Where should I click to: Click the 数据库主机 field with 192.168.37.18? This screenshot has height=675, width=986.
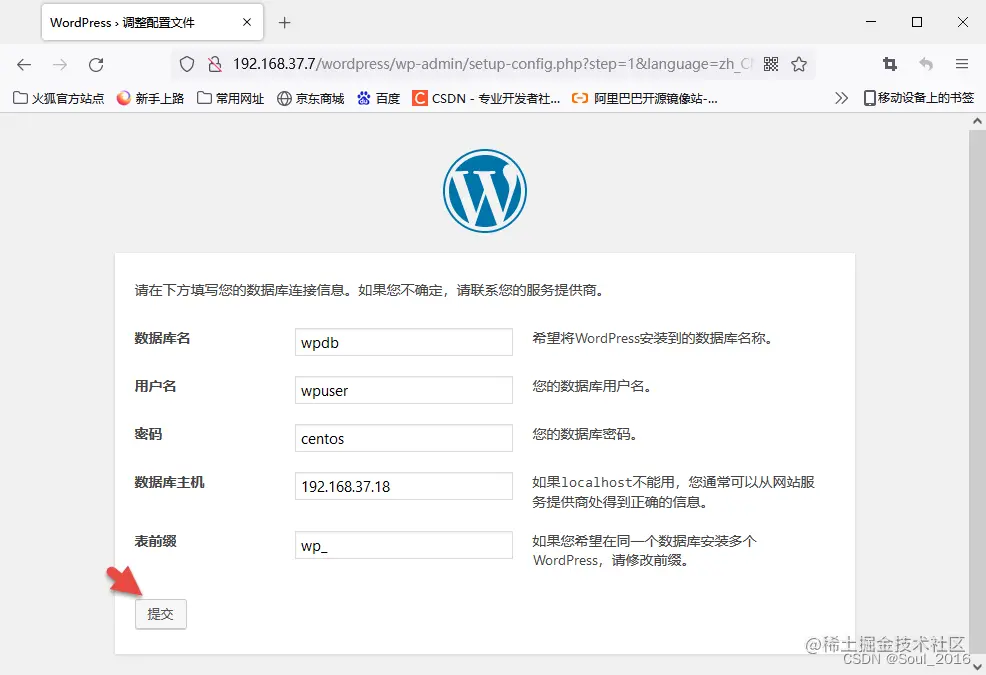point(404,486)
